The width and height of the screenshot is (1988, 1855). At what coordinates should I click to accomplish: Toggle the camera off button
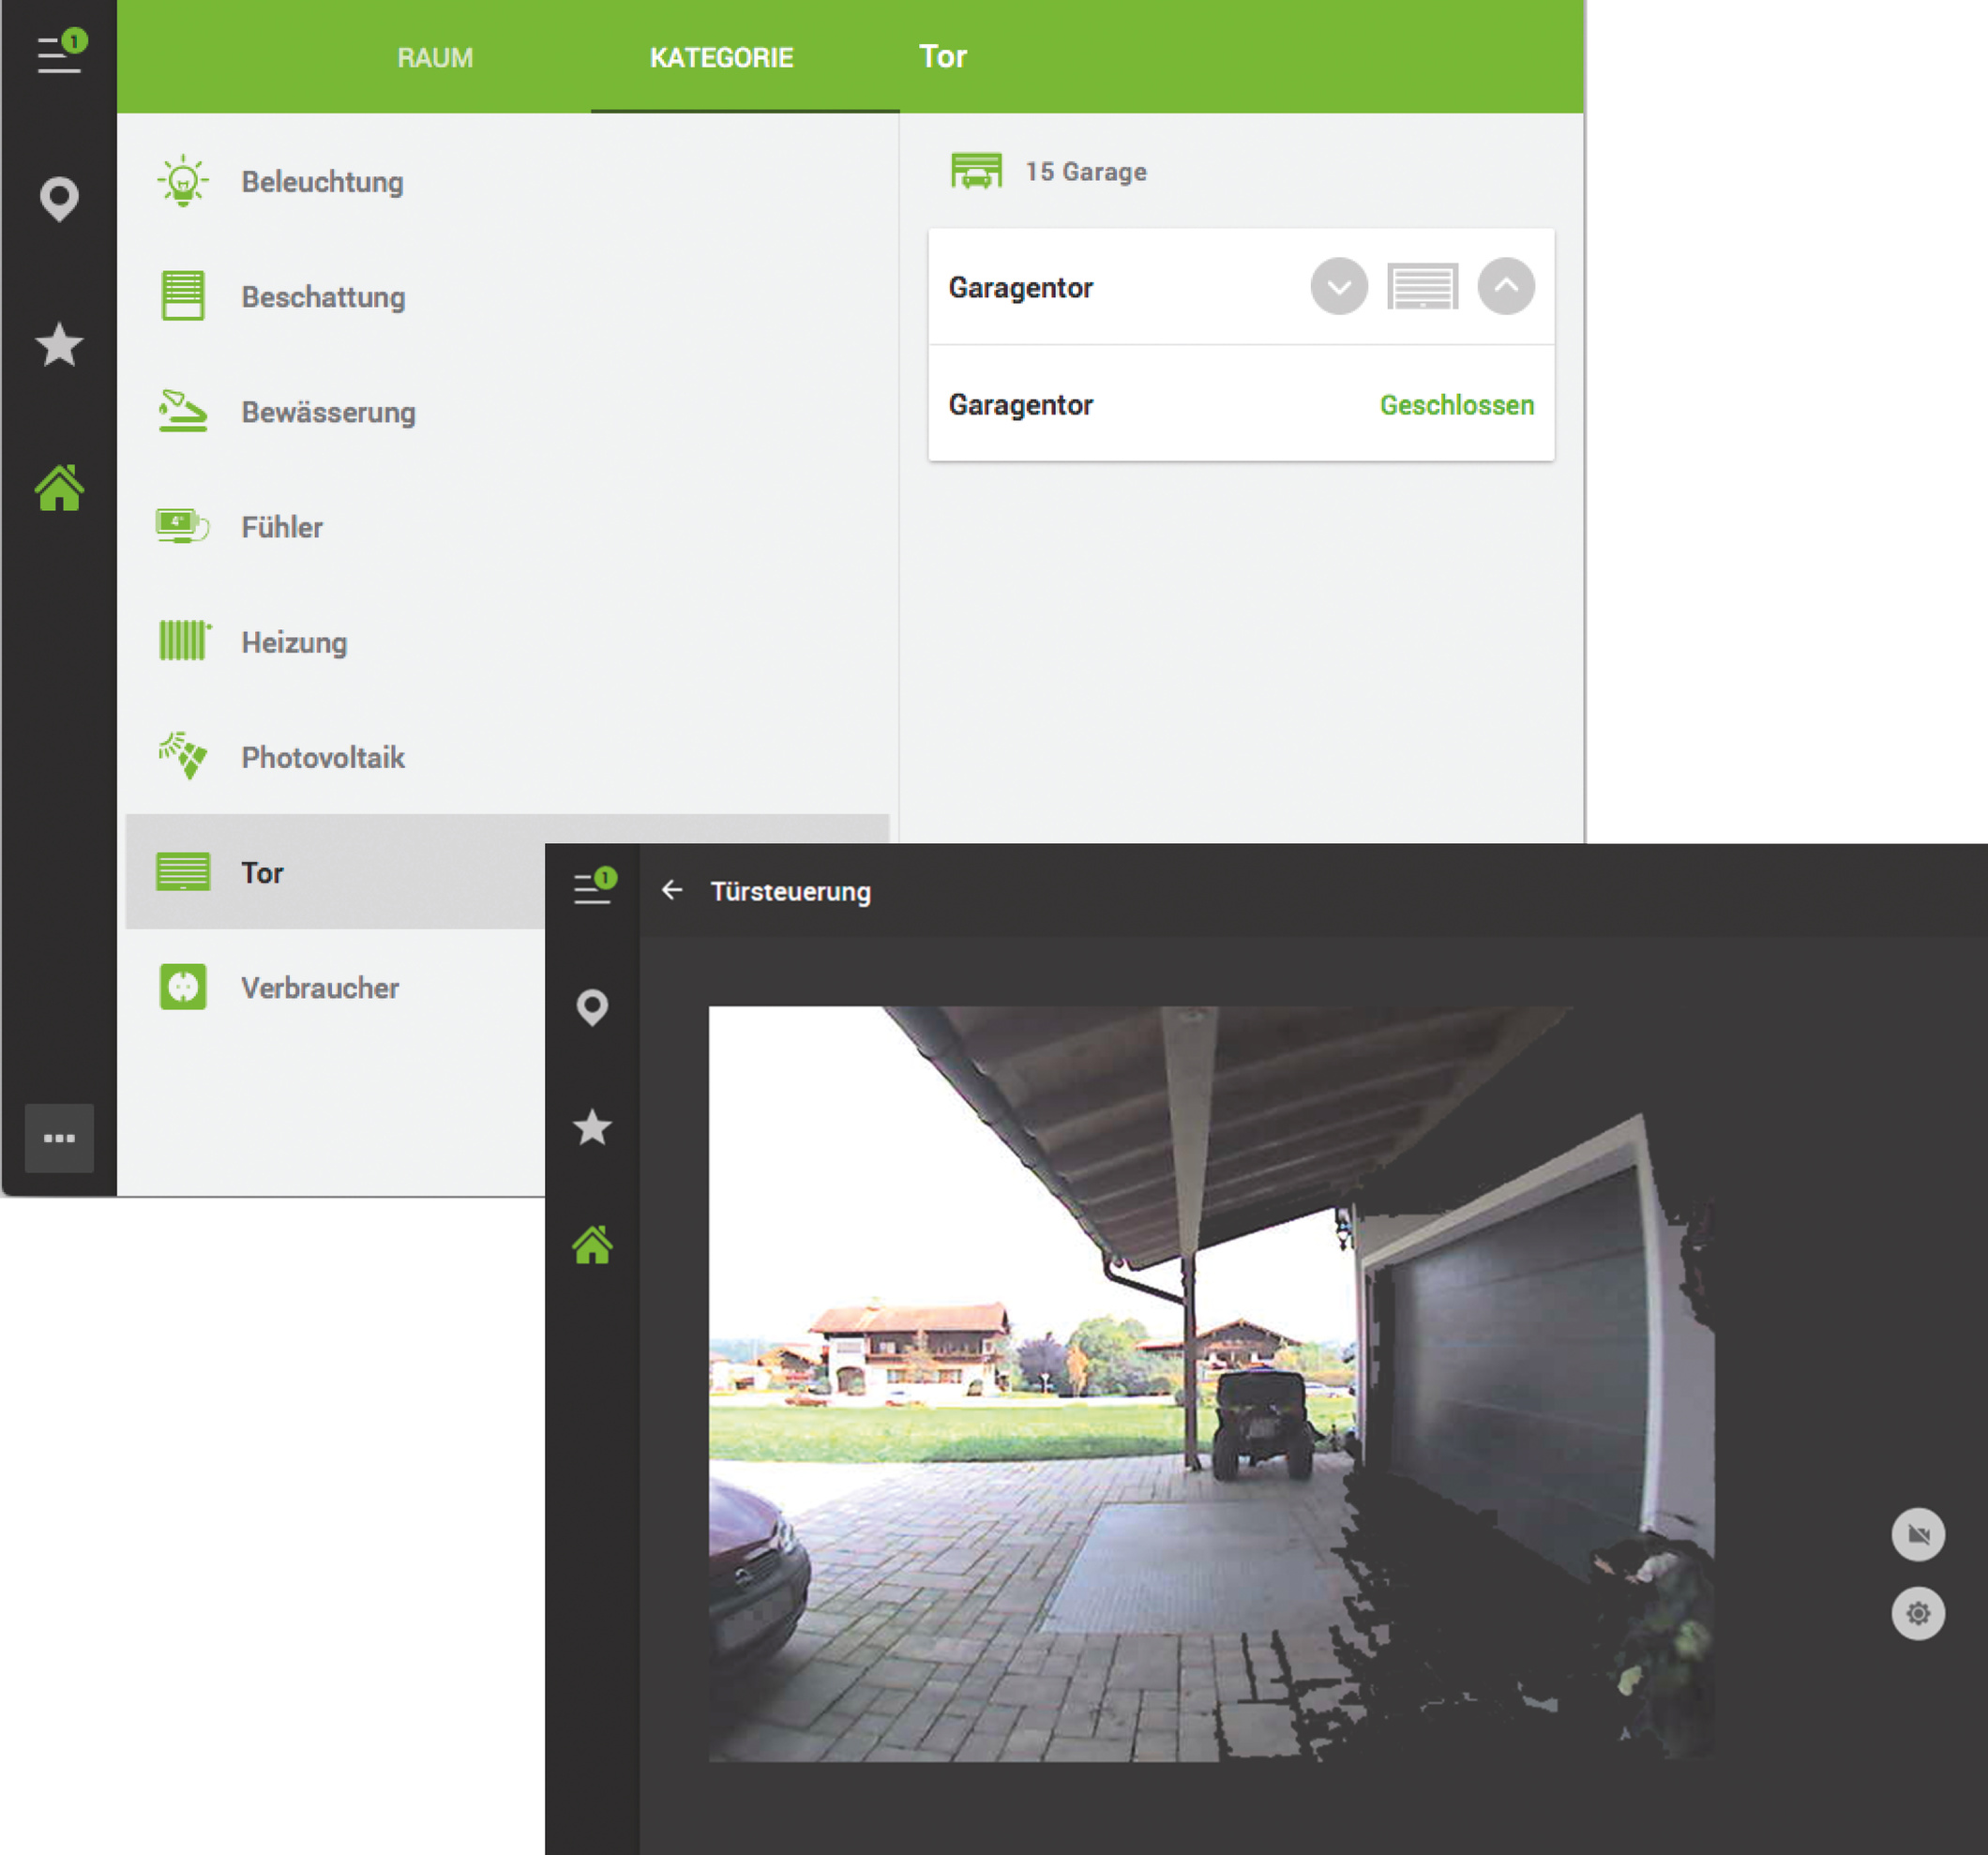pos(1917,1534)
